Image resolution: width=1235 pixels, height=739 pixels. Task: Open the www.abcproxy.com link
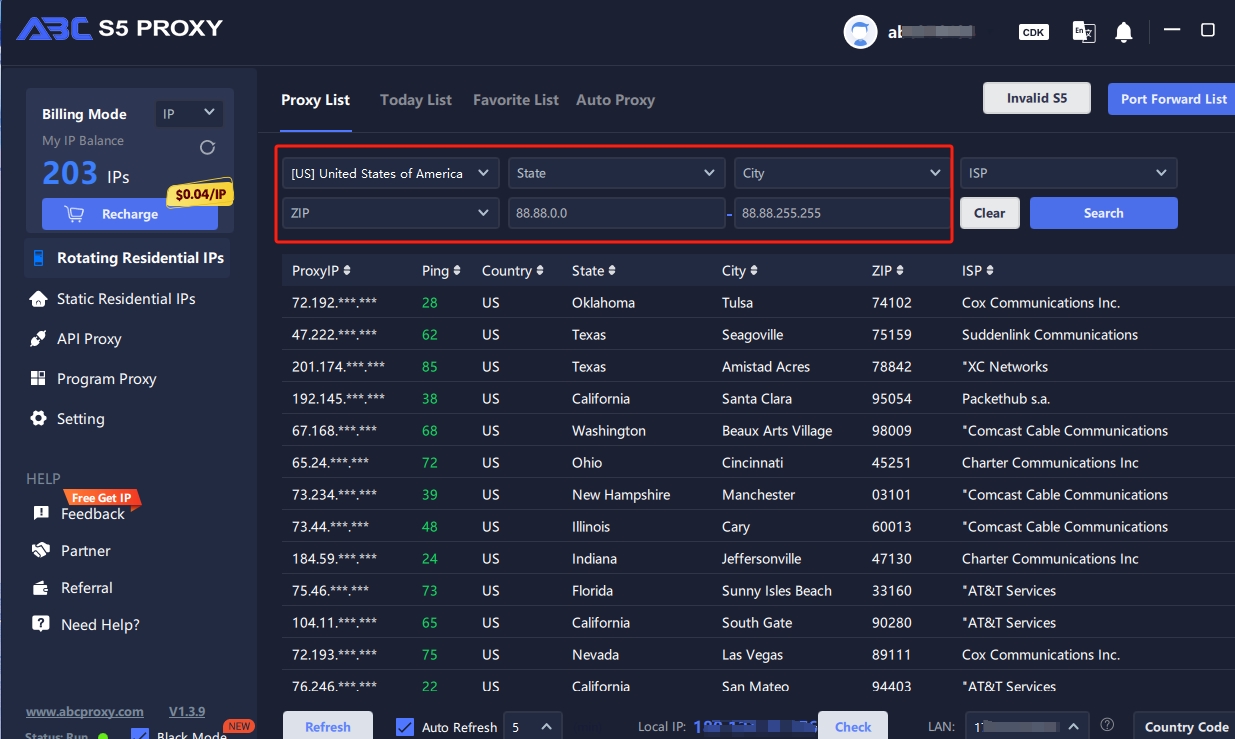pos(85,712)
